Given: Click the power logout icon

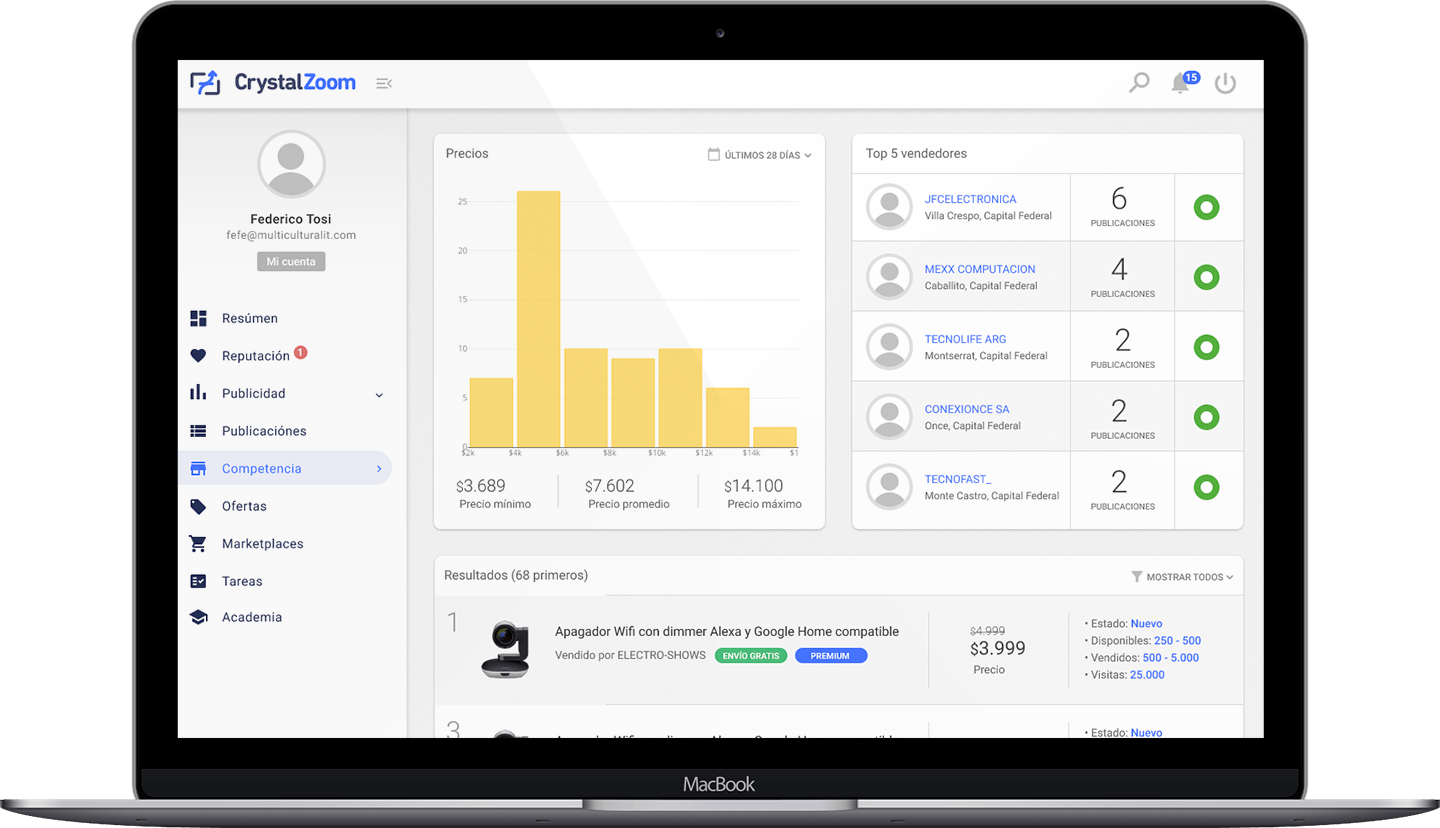Looking at the screenshot, I should [1225, 84].
